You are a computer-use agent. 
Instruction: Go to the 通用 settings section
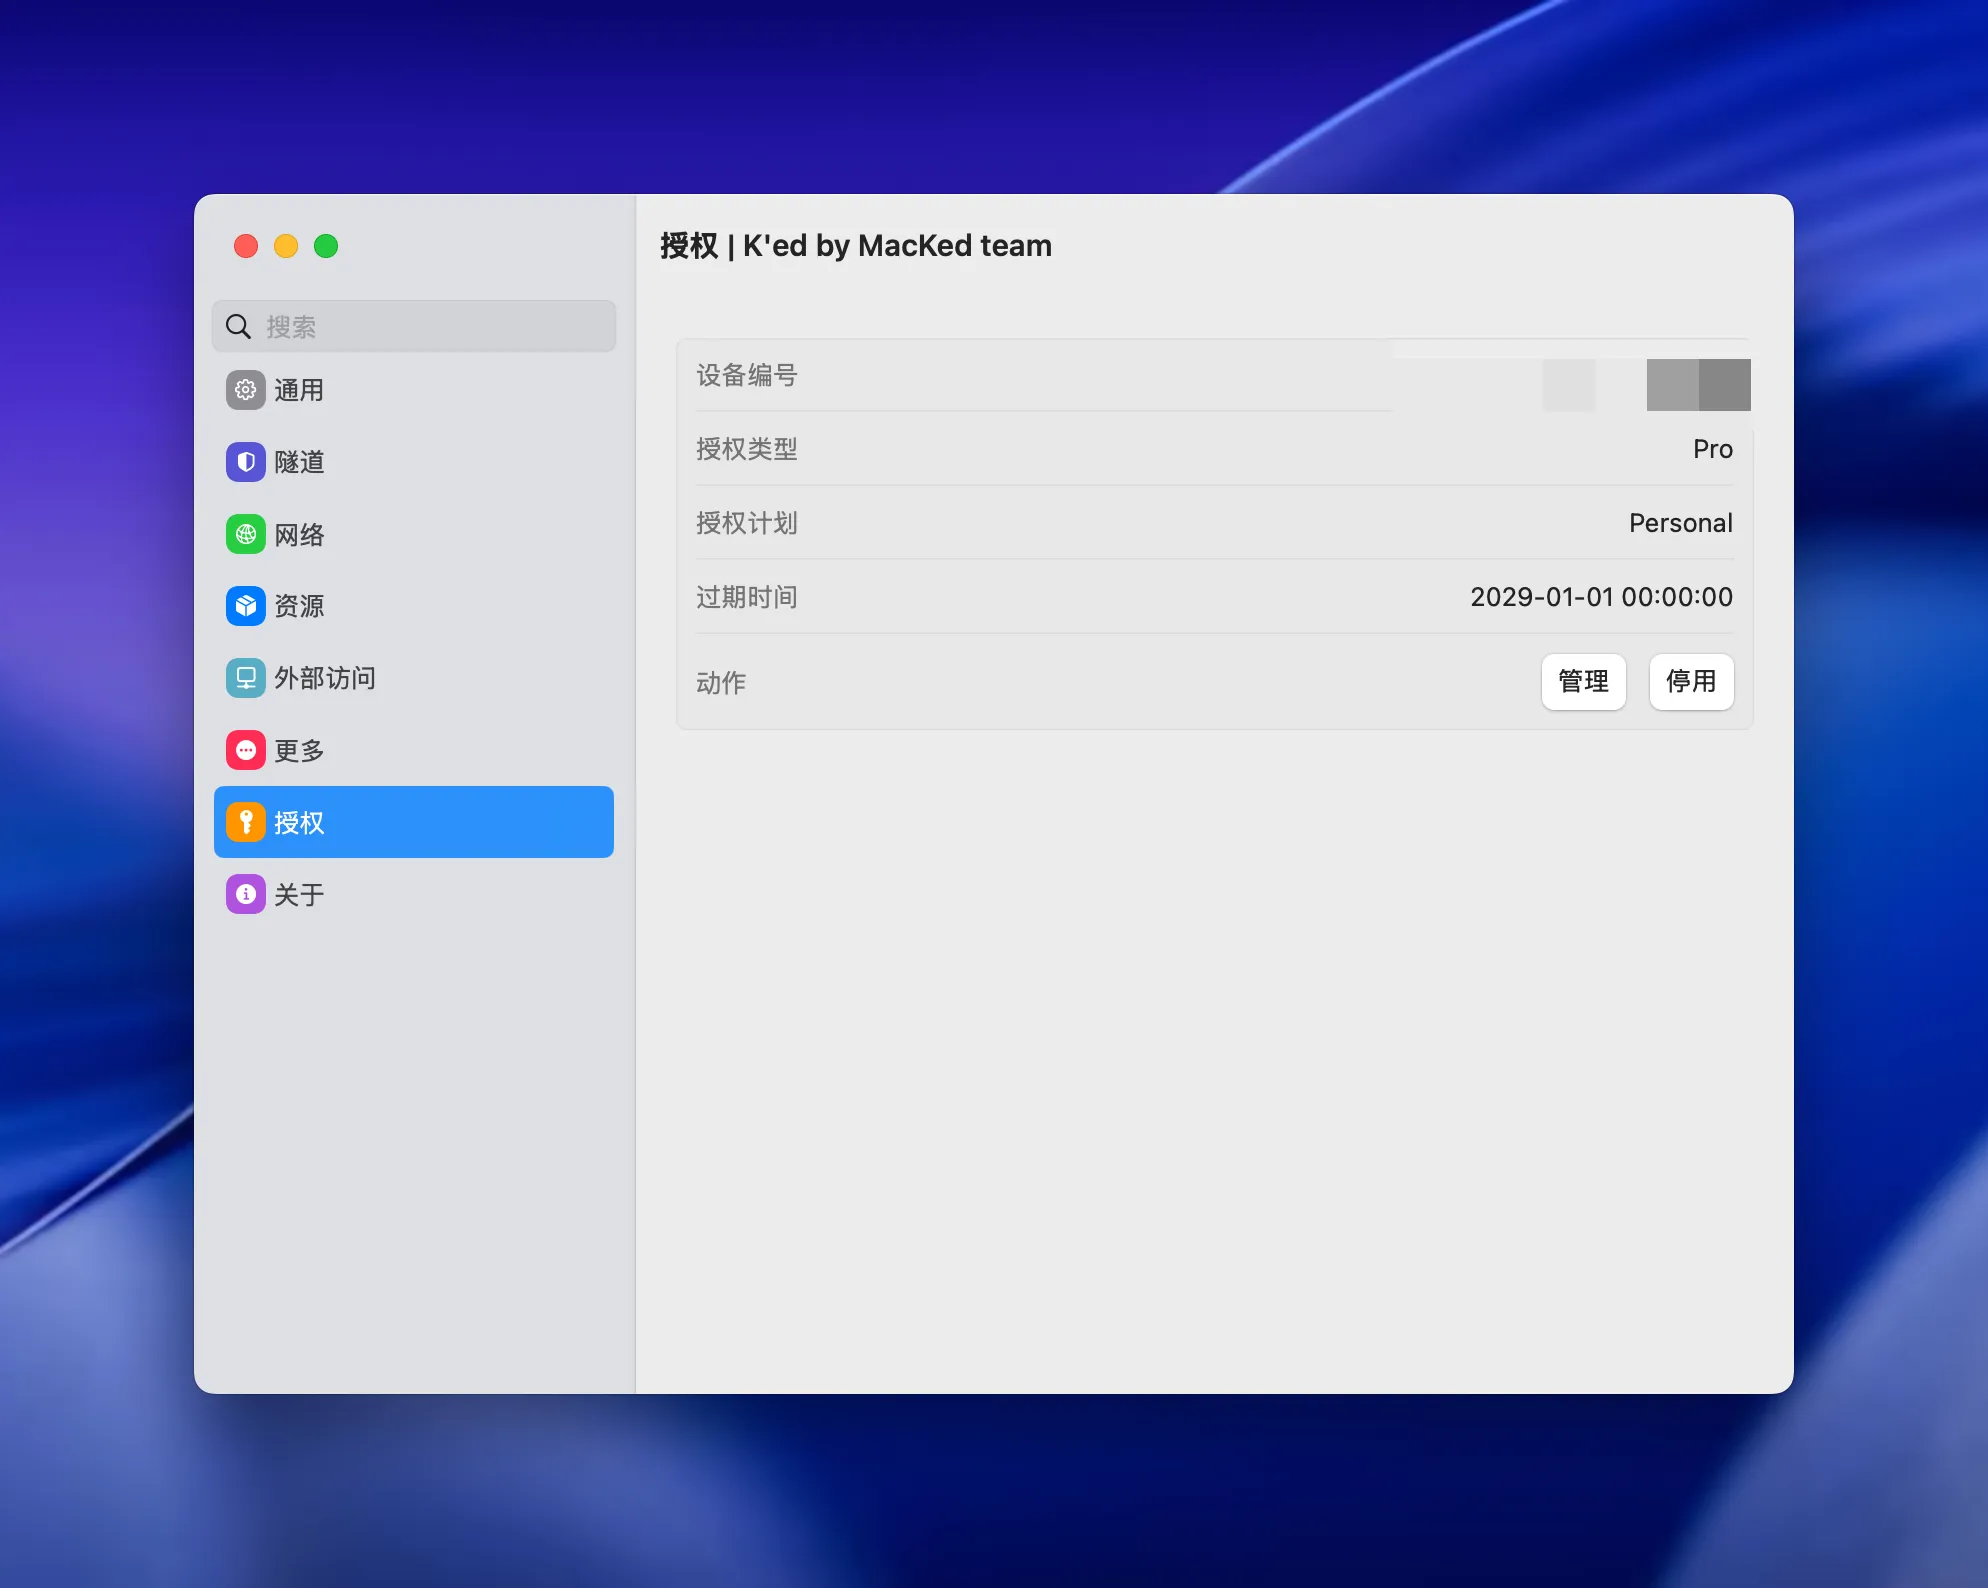point(414,390)
